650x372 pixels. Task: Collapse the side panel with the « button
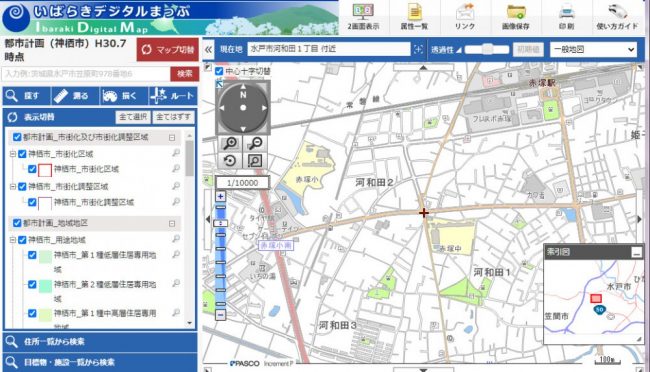click(x=209, y=50)
